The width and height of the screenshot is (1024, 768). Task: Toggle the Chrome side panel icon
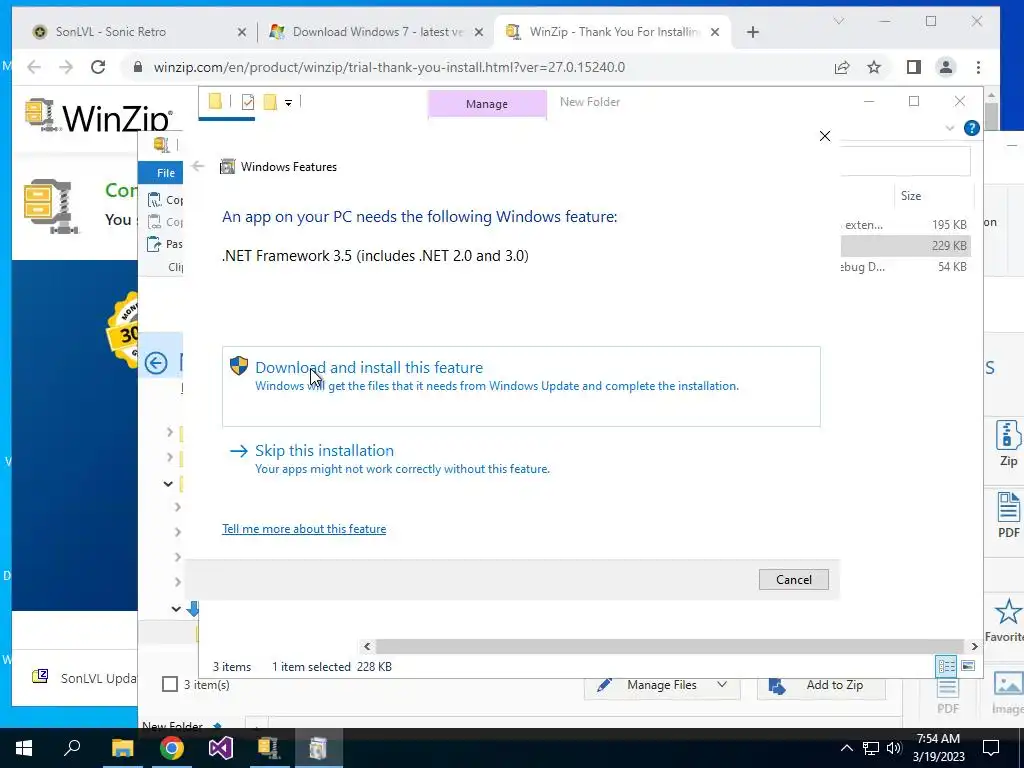pos(914,67)
